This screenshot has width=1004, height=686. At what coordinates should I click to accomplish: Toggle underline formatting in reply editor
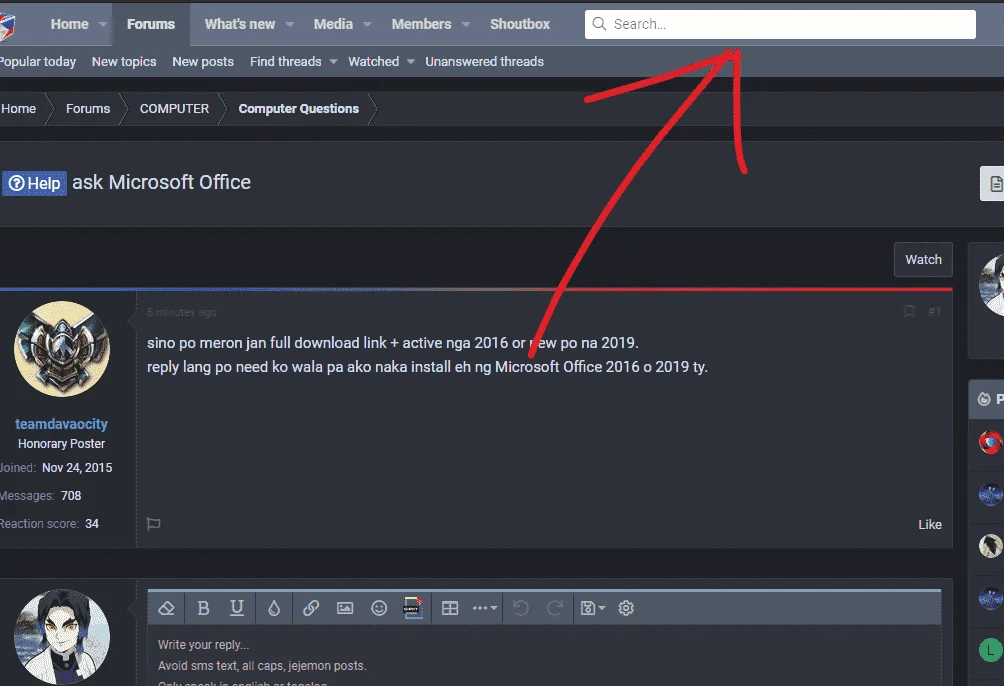[237, 608]
